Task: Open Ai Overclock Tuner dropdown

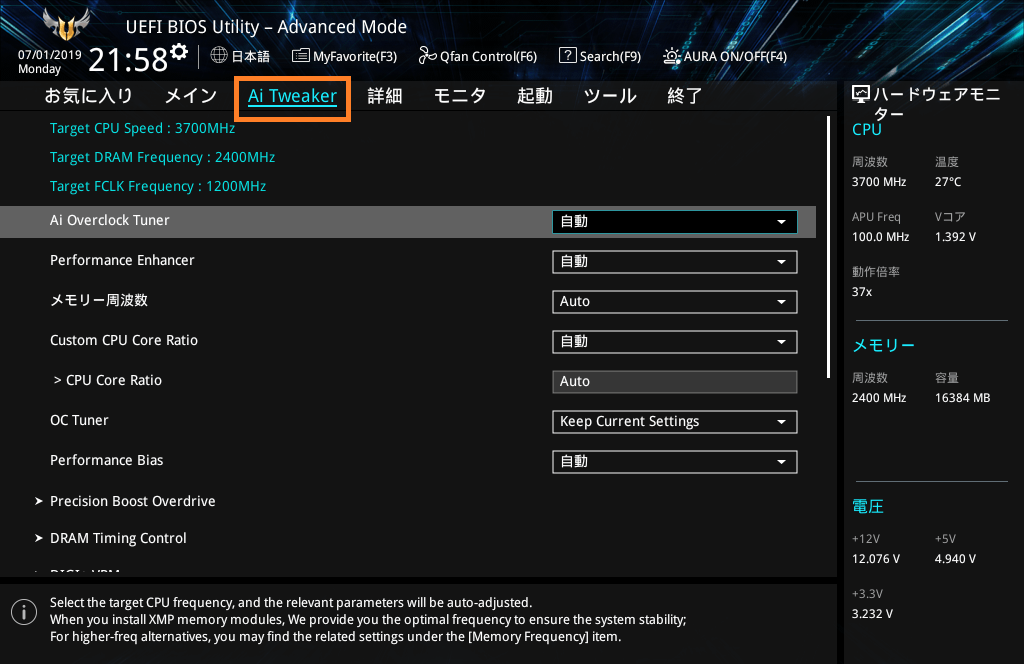Action: tap(674, 221)
